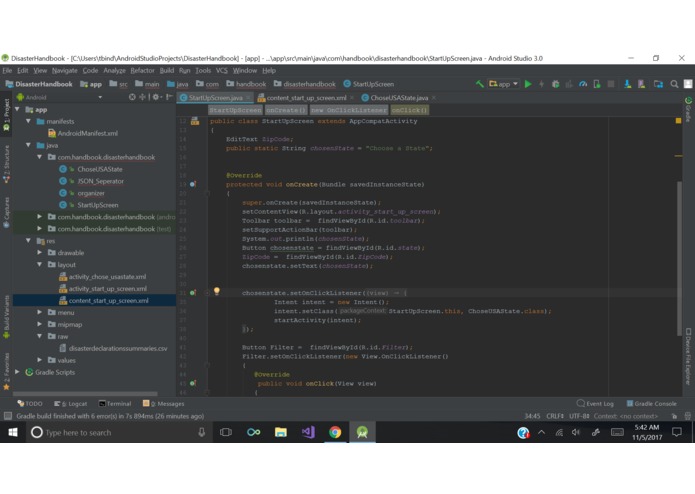Expand the mipmap folder
The height and width of the screenshot is (494, 695).
coord(39,324)
